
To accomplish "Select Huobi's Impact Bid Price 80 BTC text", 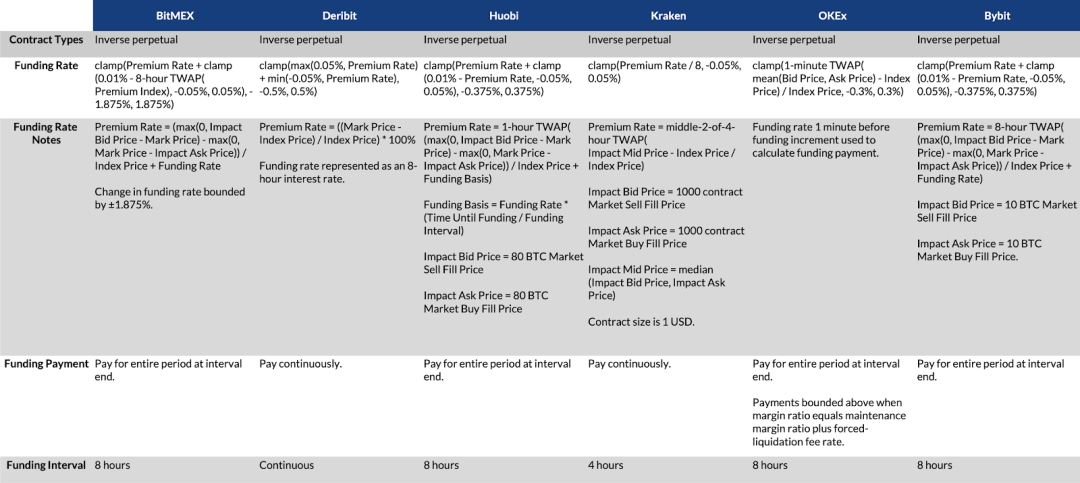I will [503, 263].
